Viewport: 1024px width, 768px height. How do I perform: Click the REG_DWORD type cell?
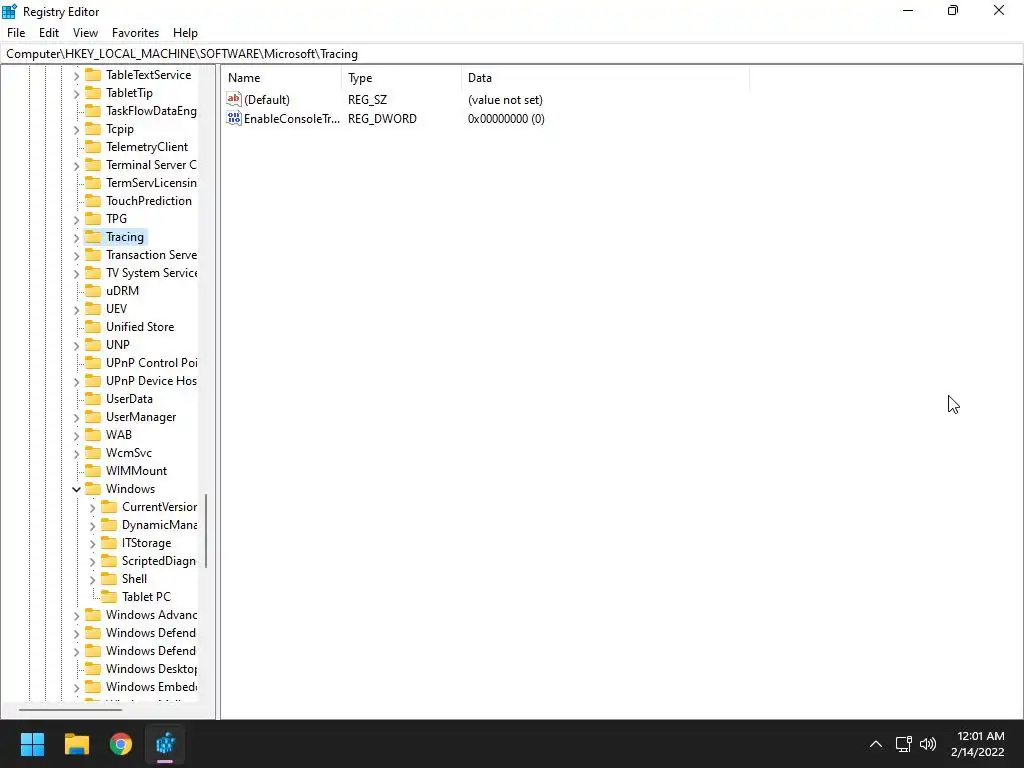(x=382, y=118)
